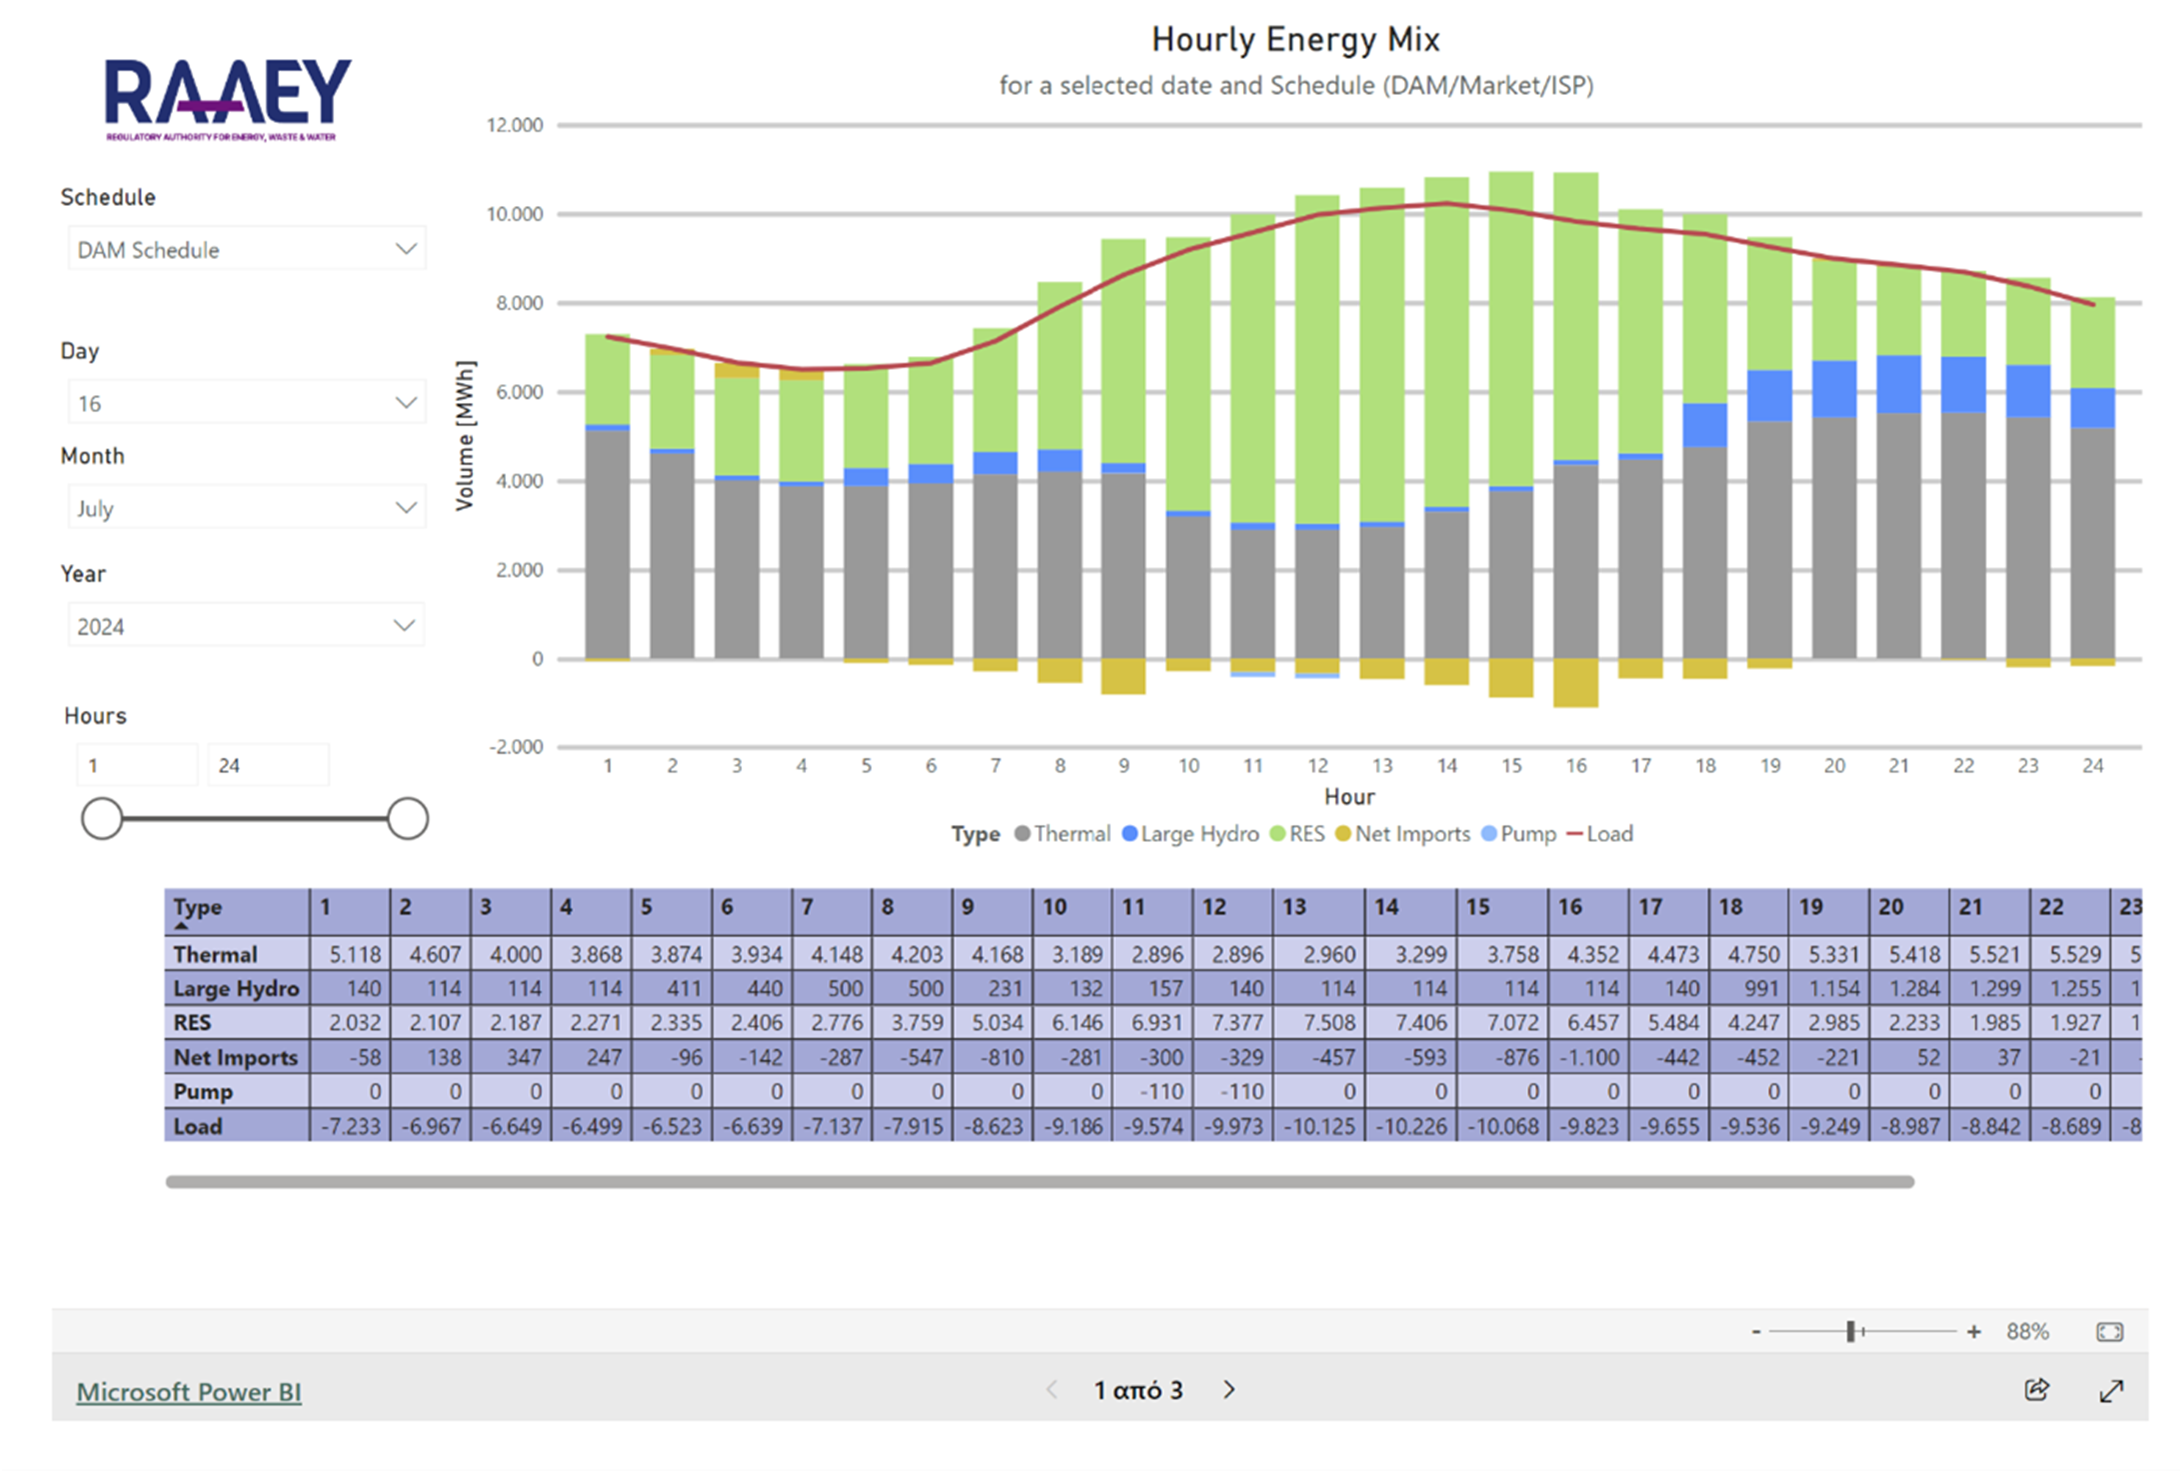Click the Month dropdown chevron arrow
The width and height of the screenshot is (2182, 1473).
tap(405, 508)
